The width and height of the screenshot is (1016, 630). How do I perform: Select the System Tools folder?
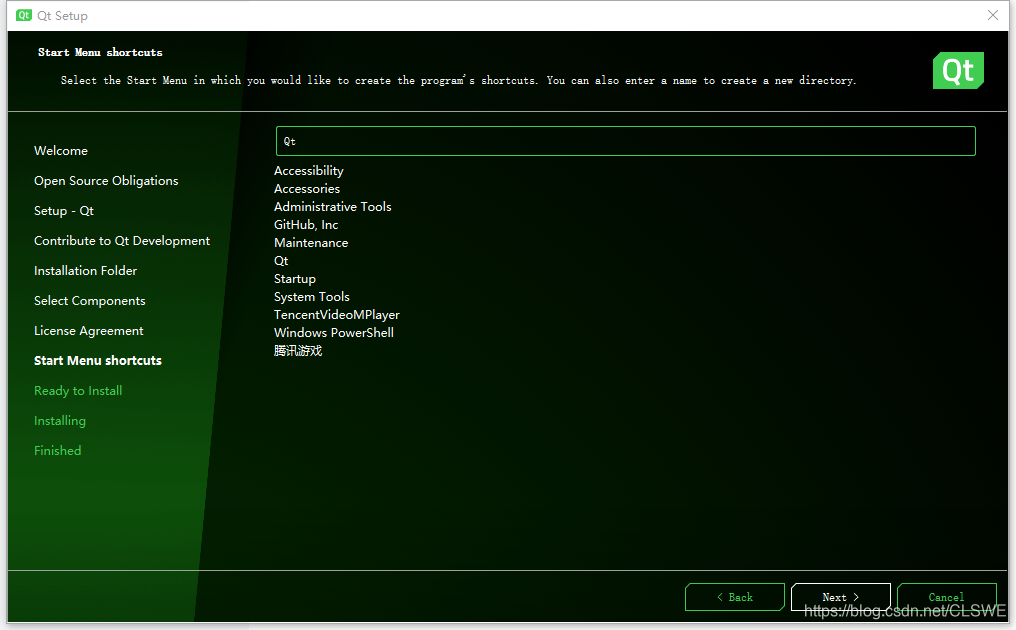[312, 297]
